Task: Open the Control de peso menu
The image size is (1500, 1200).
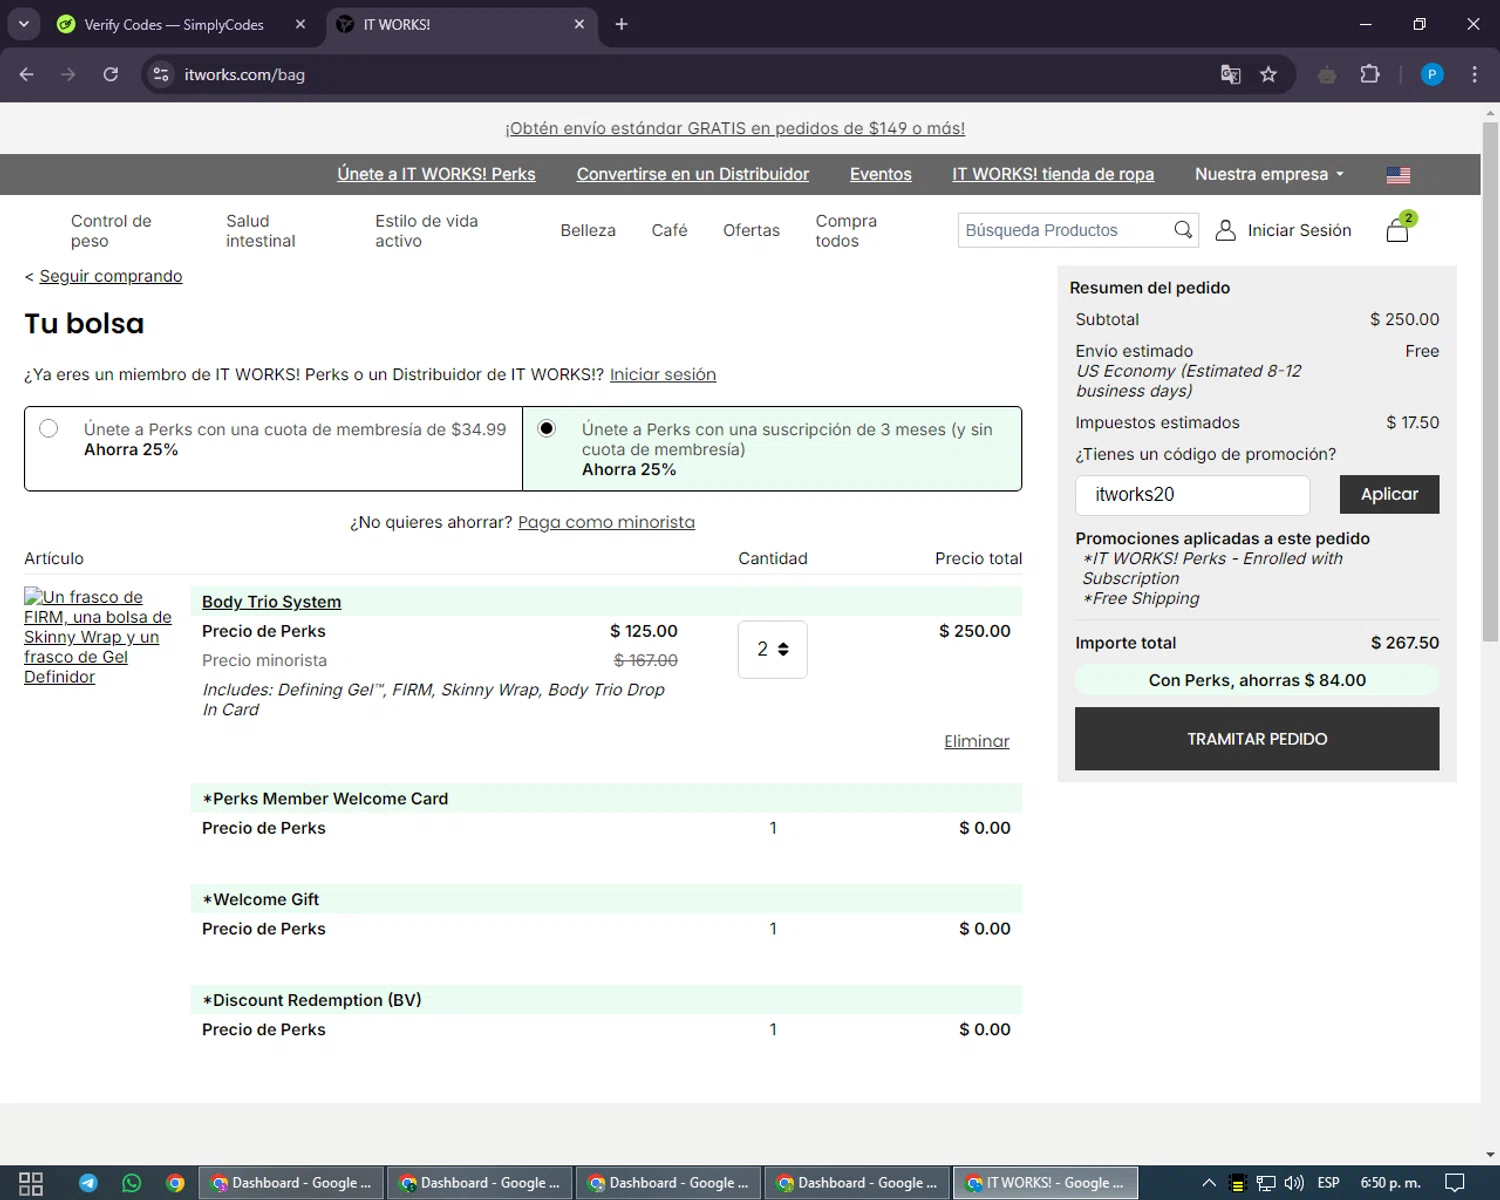Action: point(111,231)
